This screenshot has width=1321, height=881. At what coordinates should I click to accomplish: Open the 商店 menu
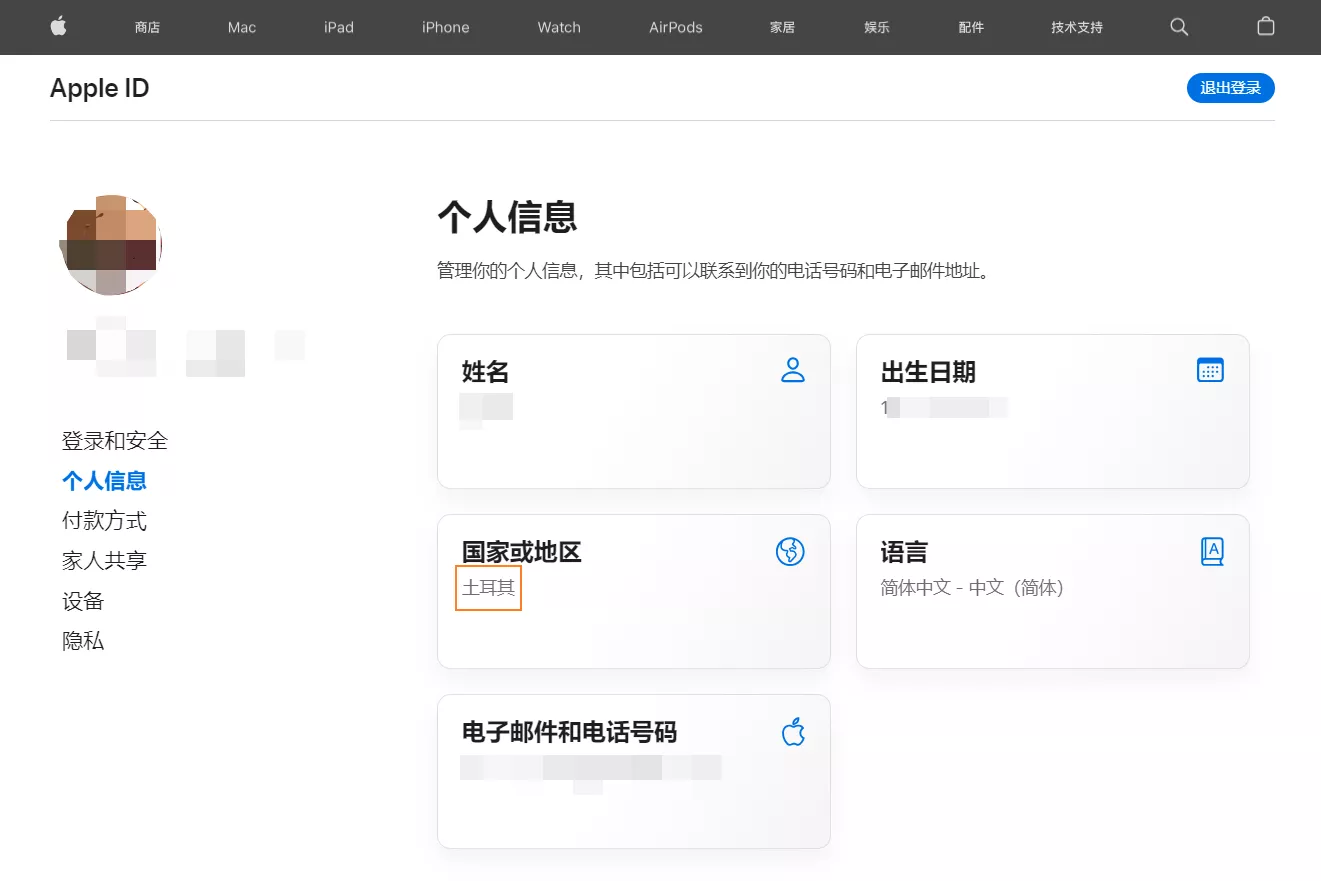tap(147, 27)
